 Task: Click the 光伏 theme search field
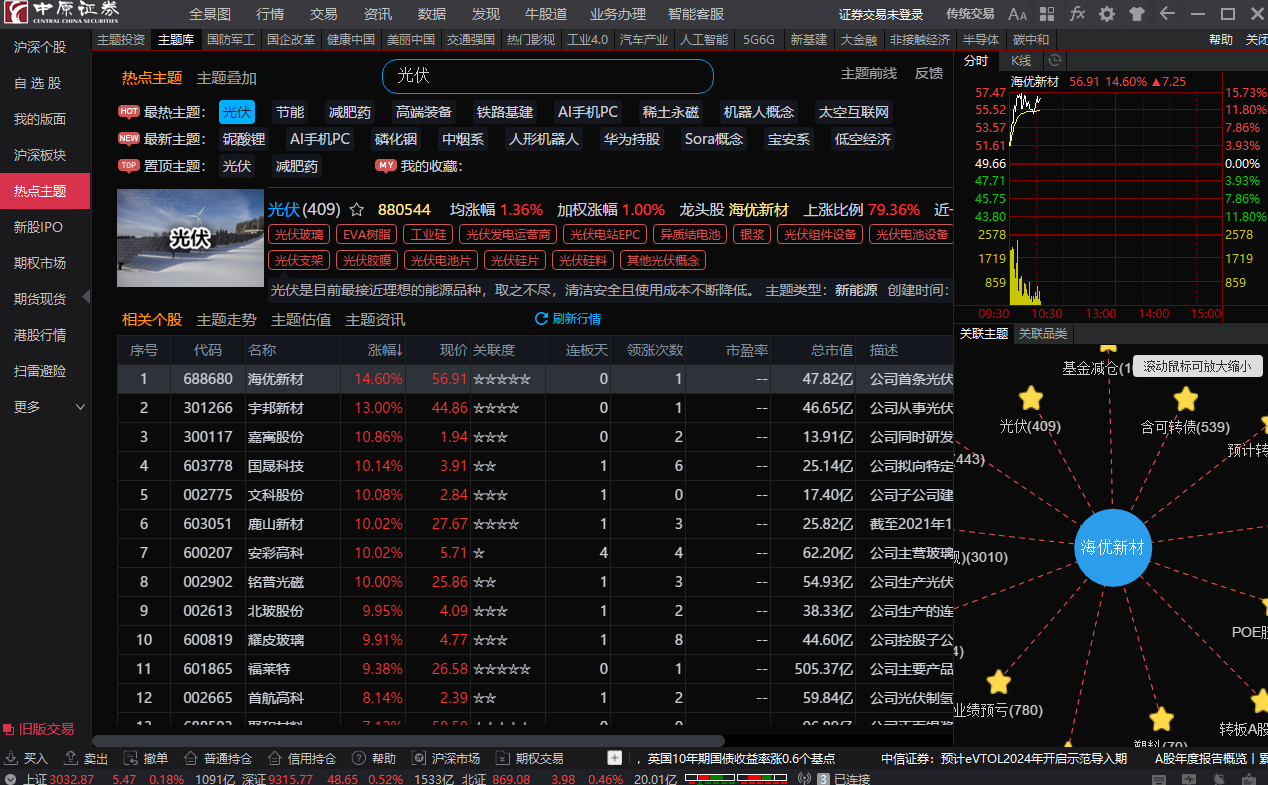point(548,76)
